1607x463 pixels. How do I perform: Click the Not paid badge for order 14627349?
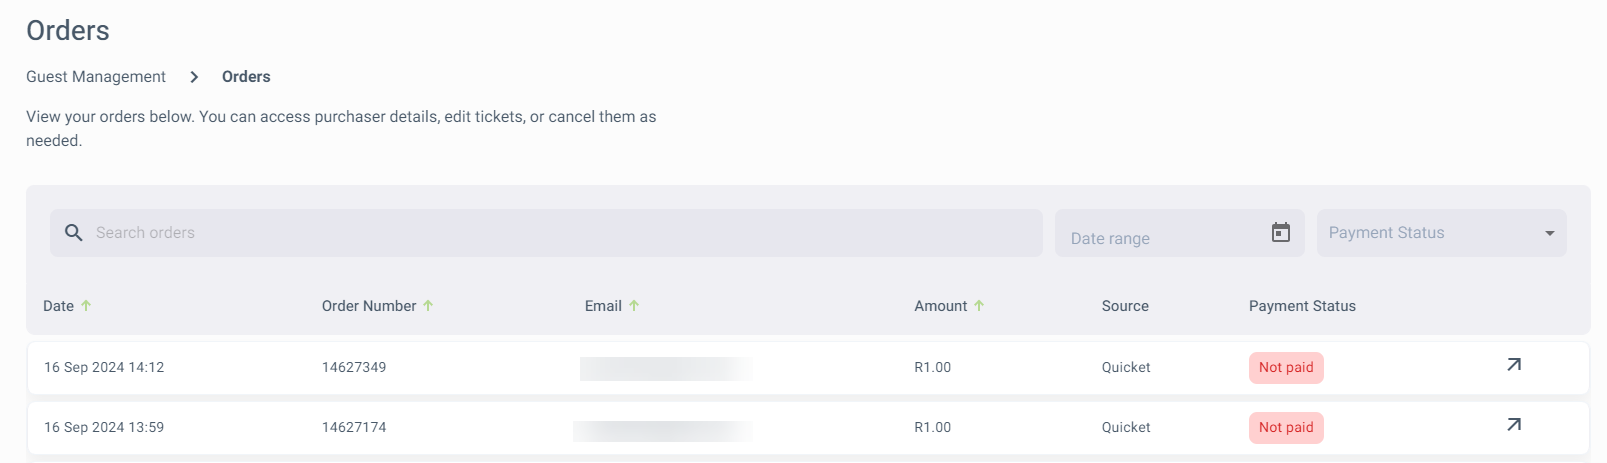tap(1286, 368)
